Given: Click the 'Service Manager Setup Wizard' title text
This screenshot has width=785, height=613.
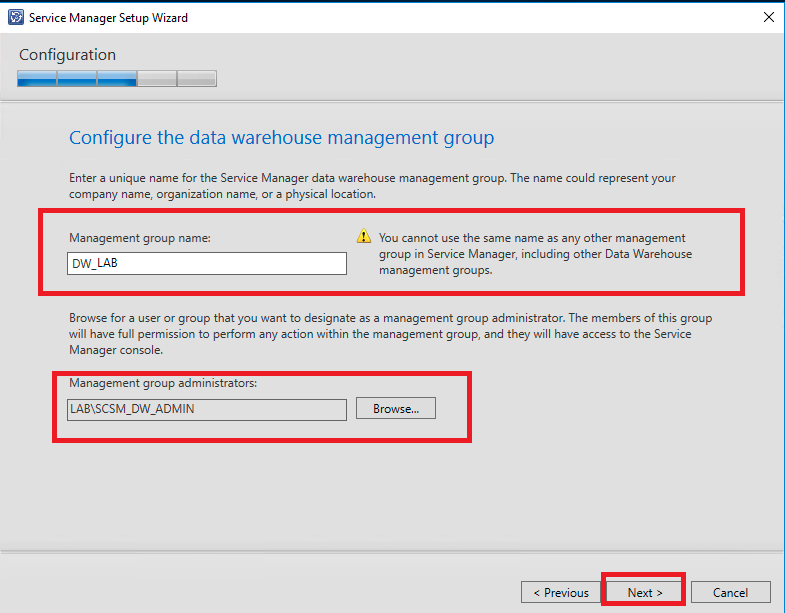Looking at the screenshot, I should tap(108, 17).
